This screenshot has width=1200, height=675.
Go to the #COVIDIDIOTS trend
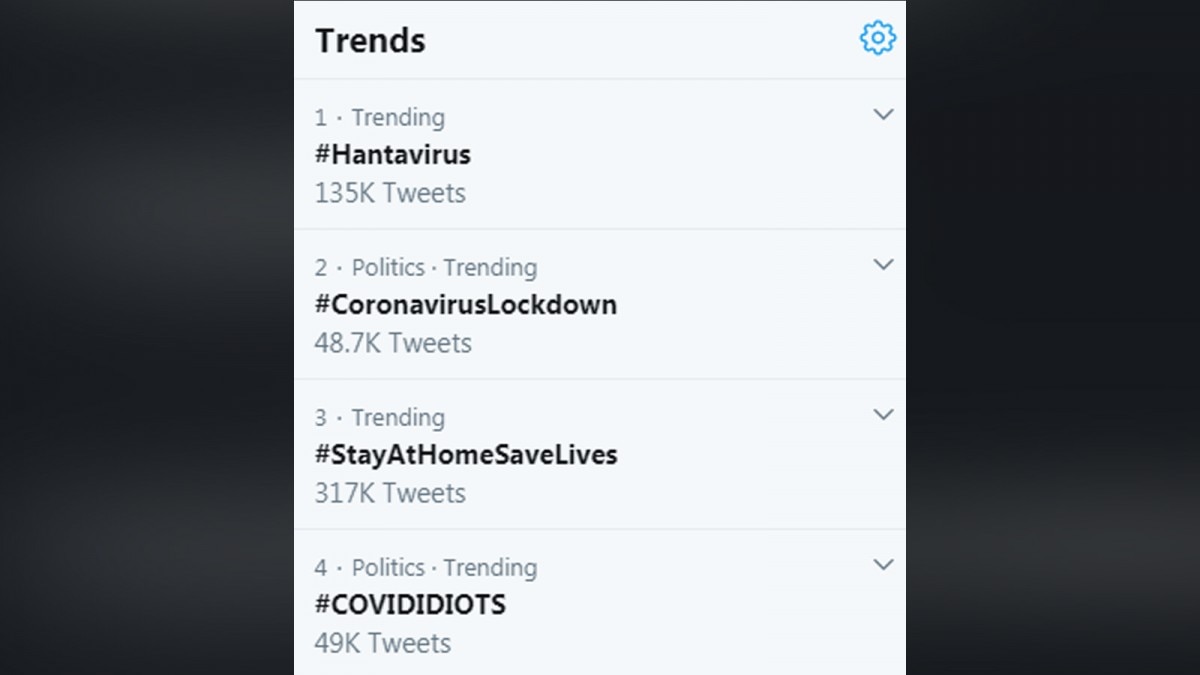[x=410, y=605]
